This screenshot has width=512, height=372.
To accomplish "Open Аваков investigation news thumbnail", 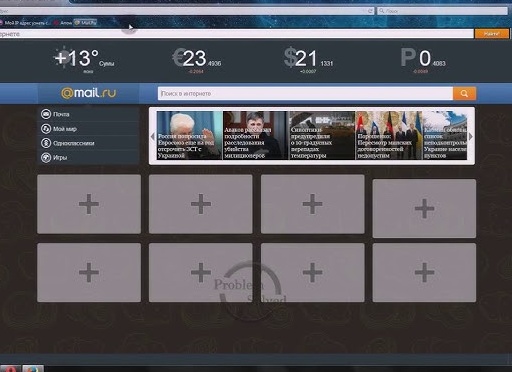I will pyautogui.click(x=255, y=135).
